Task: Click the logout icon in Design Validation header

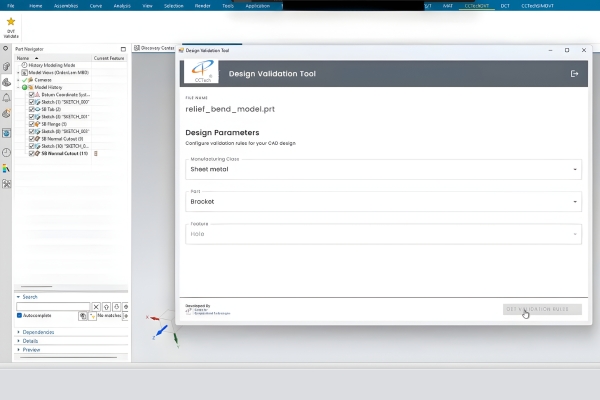Action: 574,73
